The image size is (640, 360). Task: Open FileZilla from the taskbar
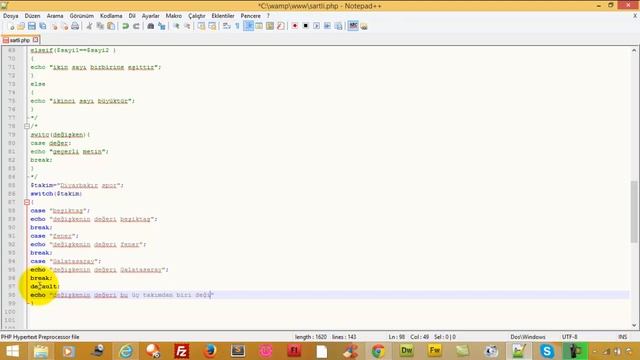[181, 351]
